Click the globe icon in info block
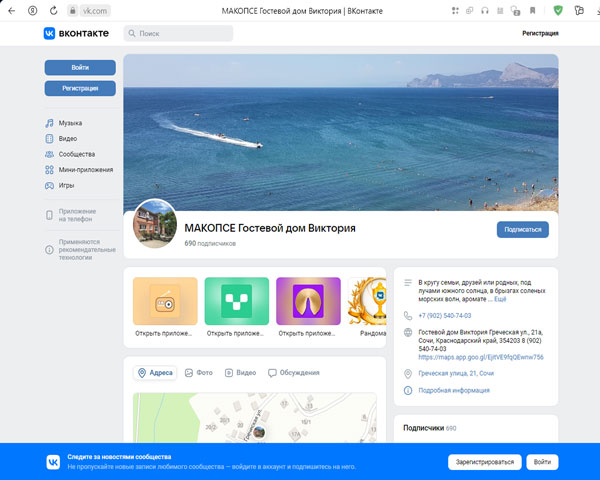This screenshot has height=480, width=600. 408,332
